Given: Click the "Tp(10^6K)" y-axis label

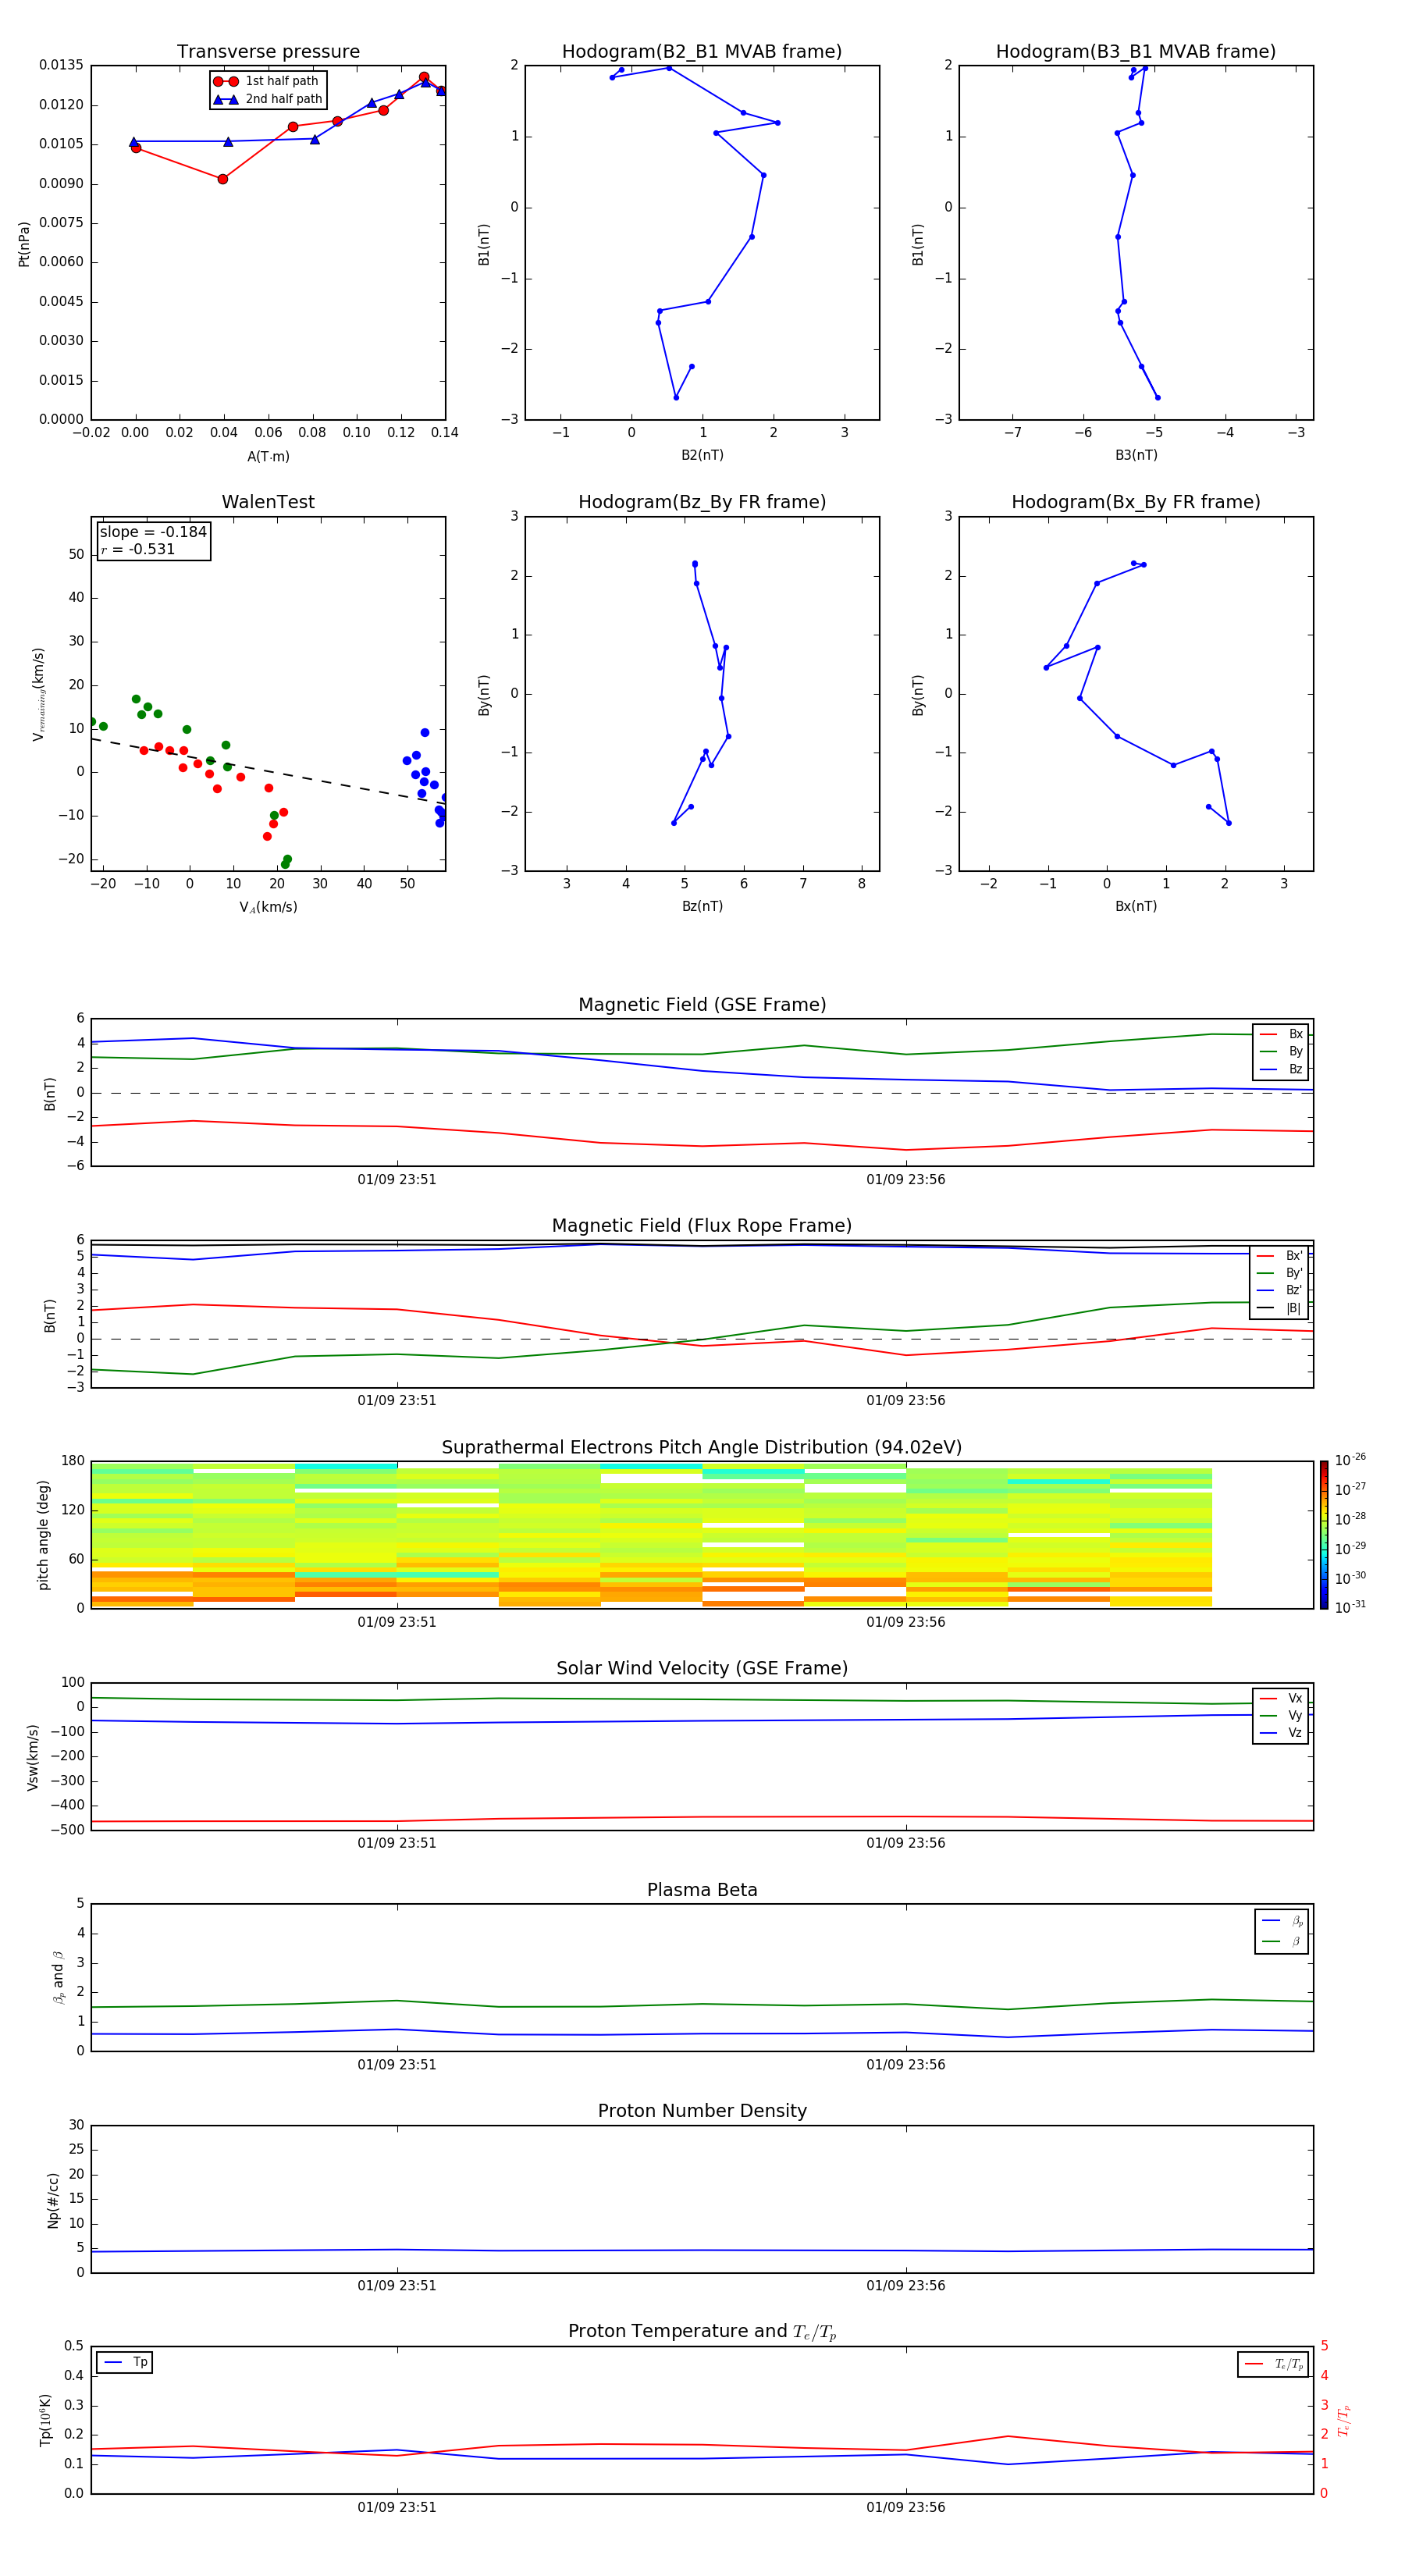Looking at the screenshot, I should pos(45,2420).
